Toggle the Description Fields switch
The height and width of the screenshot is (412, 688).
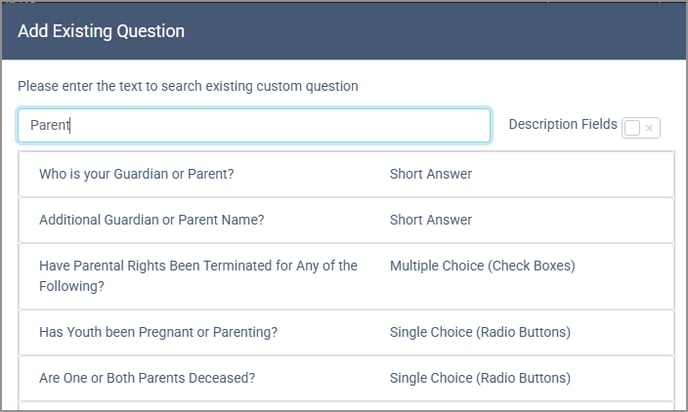[640, 128]
